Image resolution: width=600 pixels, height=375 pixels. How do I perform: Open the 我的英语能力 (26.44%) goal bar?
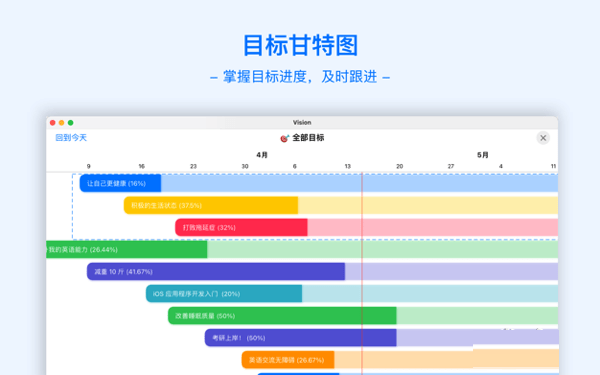(127, 250)
